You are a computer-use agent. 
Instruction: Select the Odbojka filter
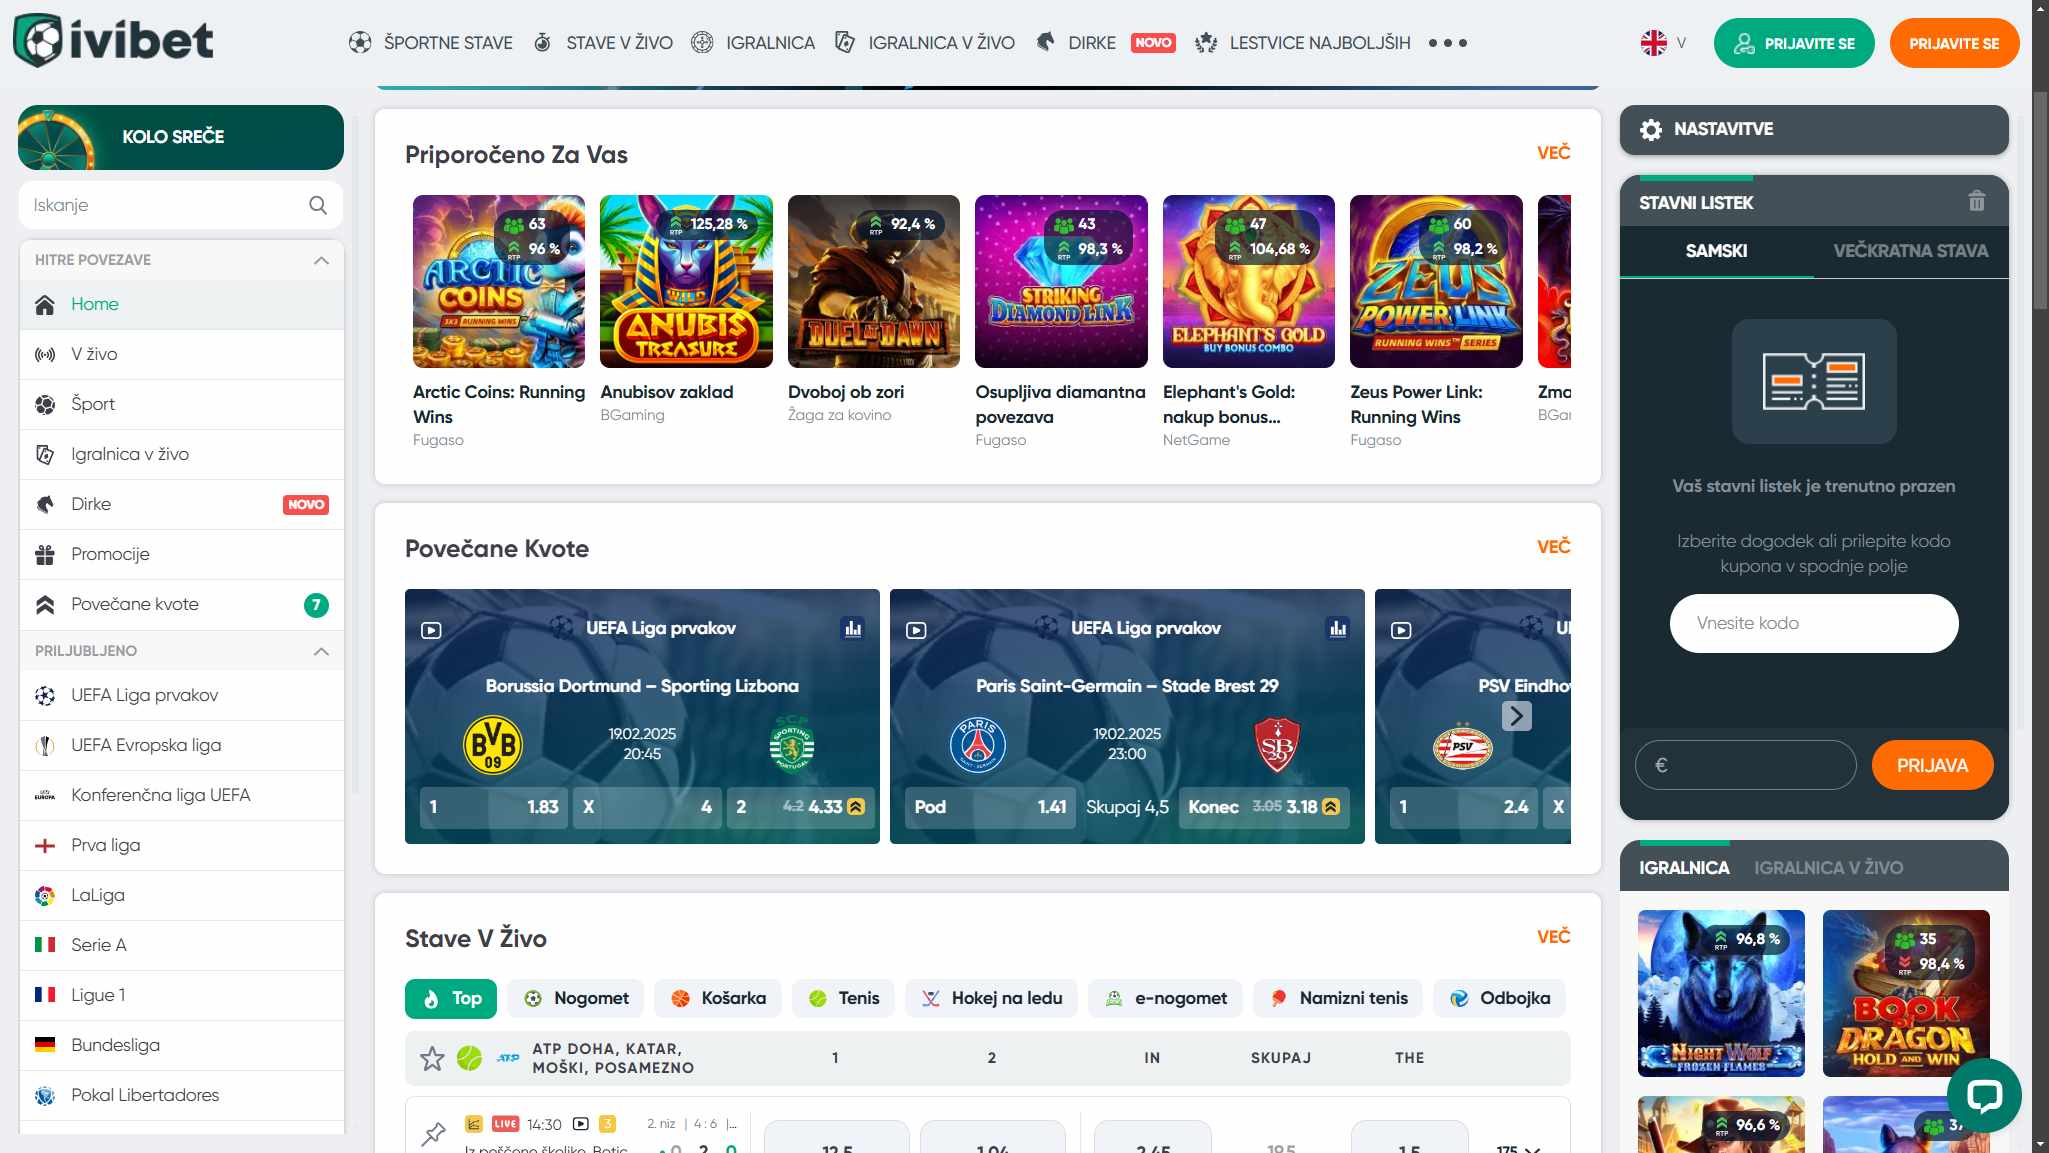[x=1499, y=999]
